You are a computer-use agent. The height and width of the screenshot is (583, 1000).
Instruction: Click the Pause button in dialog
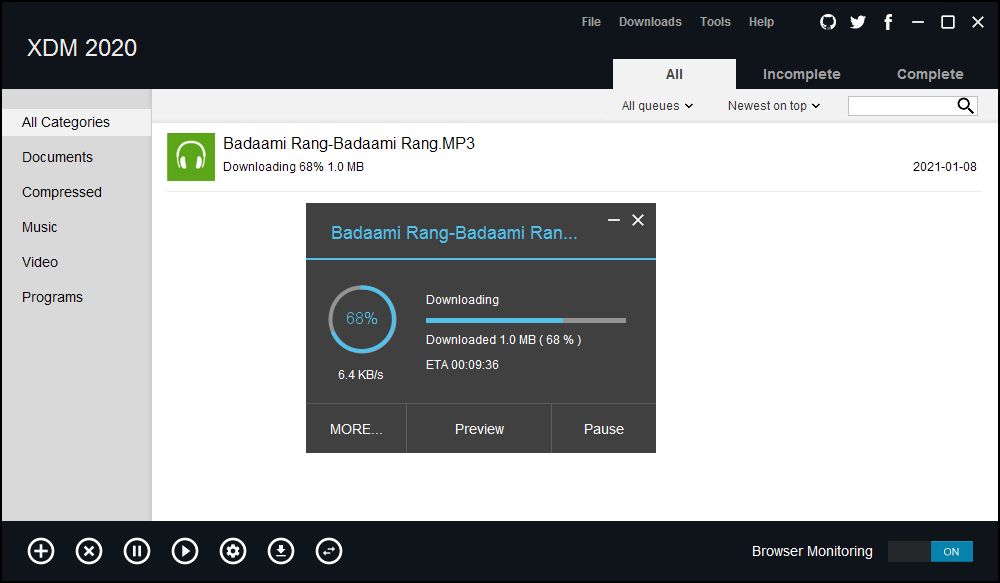pos(603,429)
